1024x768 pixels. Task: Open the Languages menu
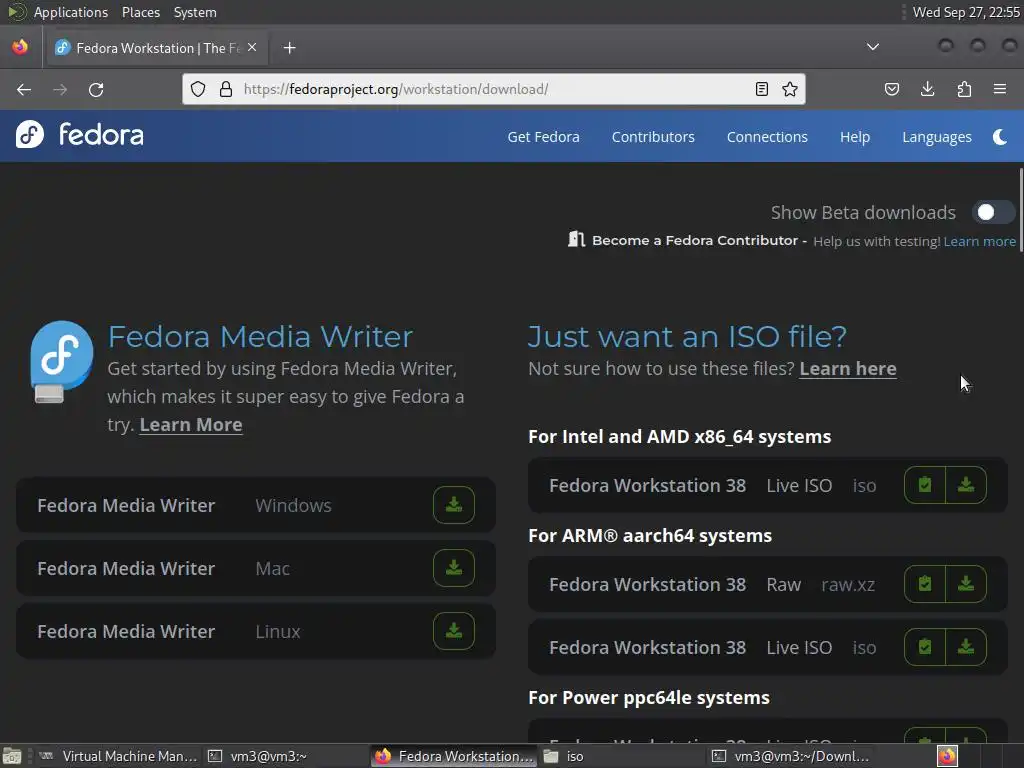click(x=936, y=137)
